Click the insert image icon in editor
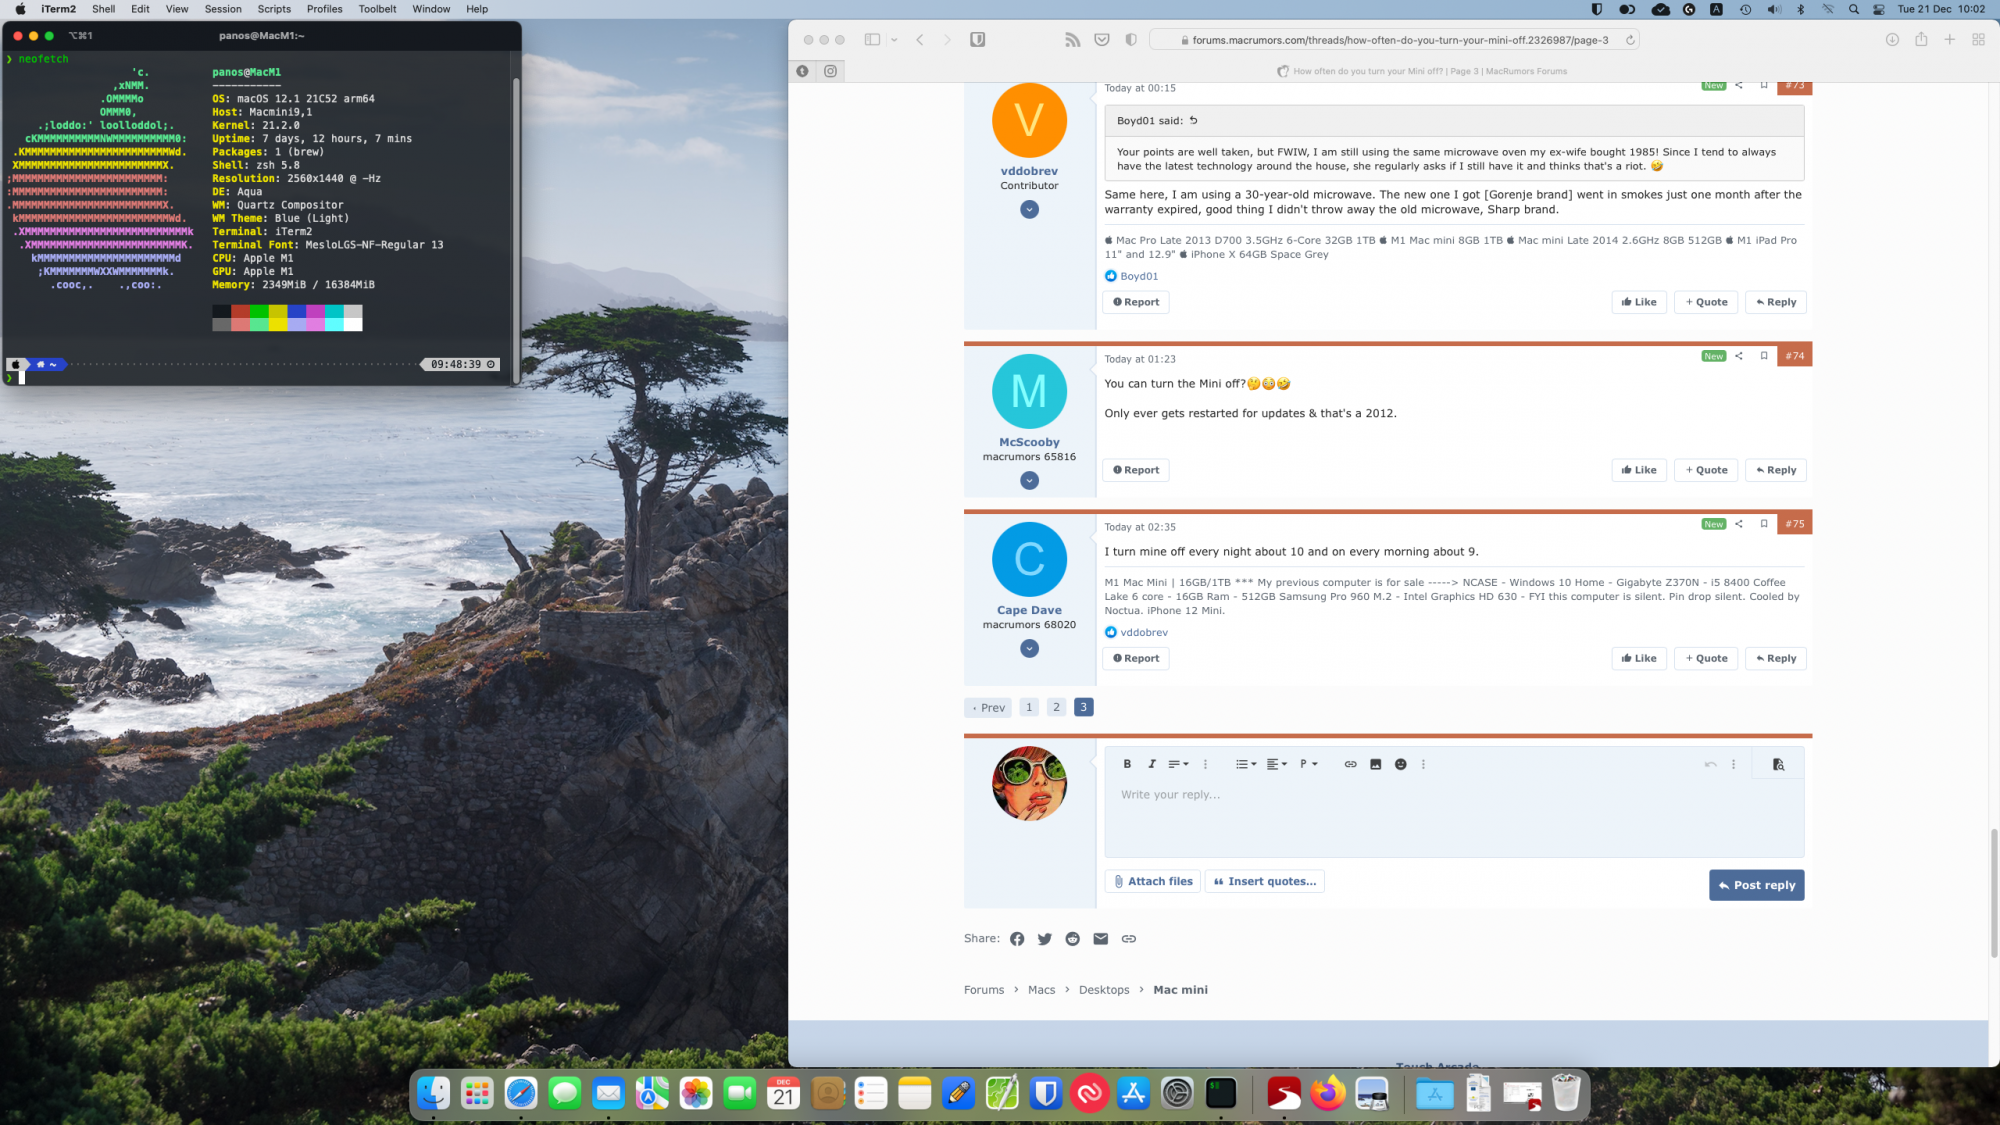This screenshot has height=1125, width=2000. click(x=1375, y=764)
